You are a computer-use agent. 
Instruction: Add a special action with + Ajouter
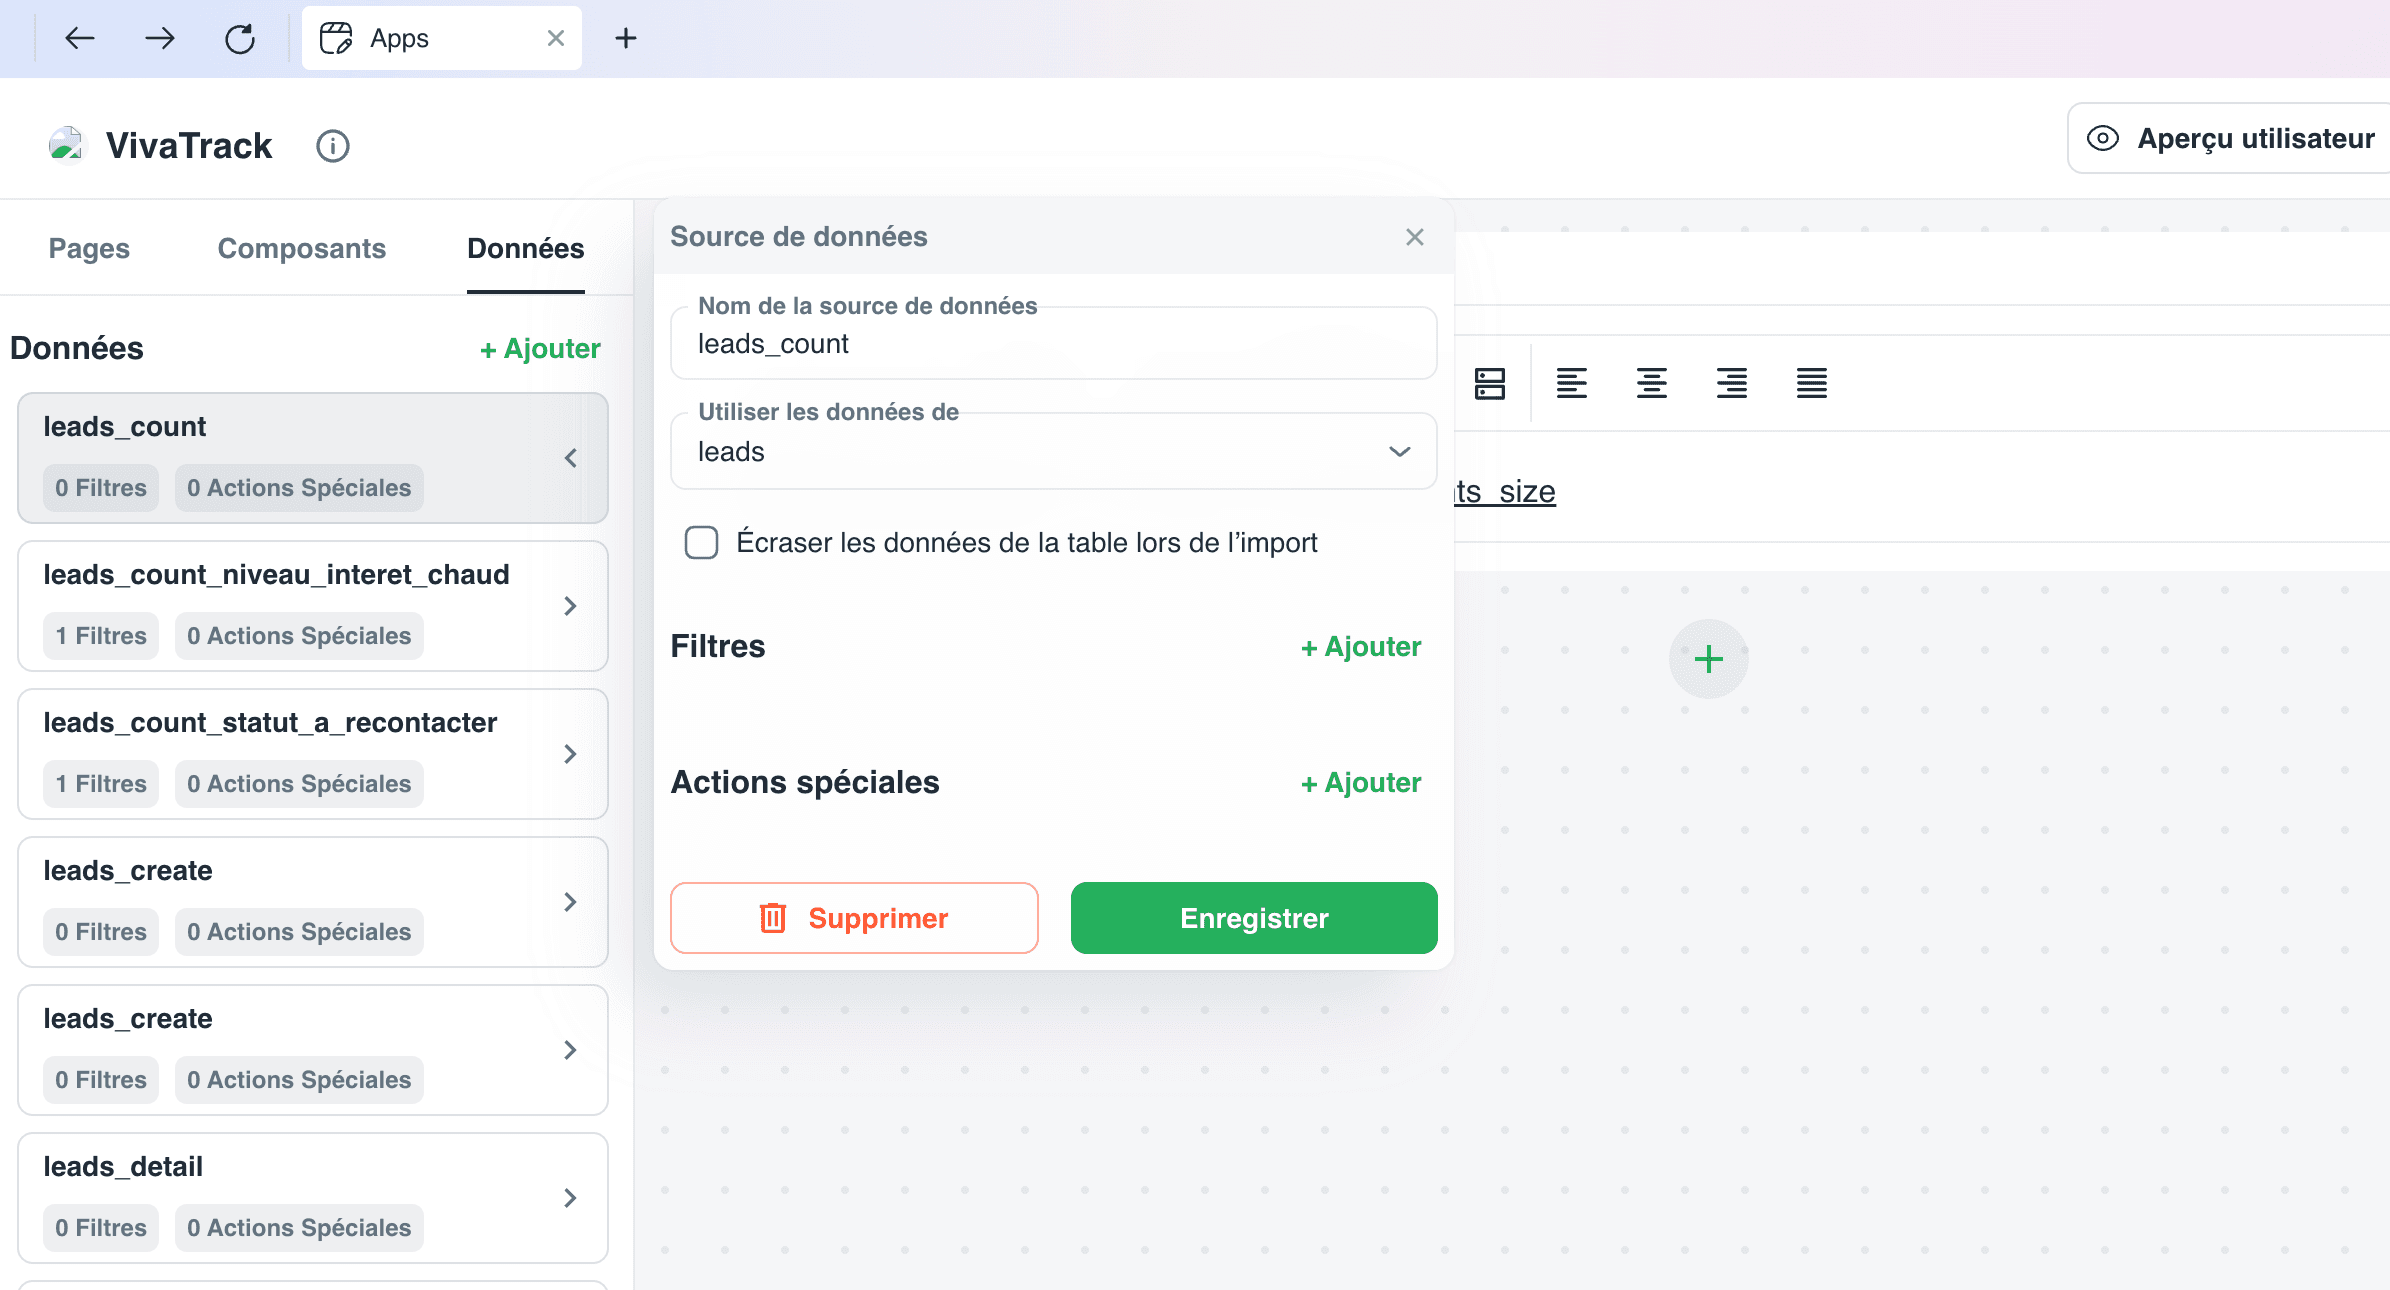pos(1361,783)
